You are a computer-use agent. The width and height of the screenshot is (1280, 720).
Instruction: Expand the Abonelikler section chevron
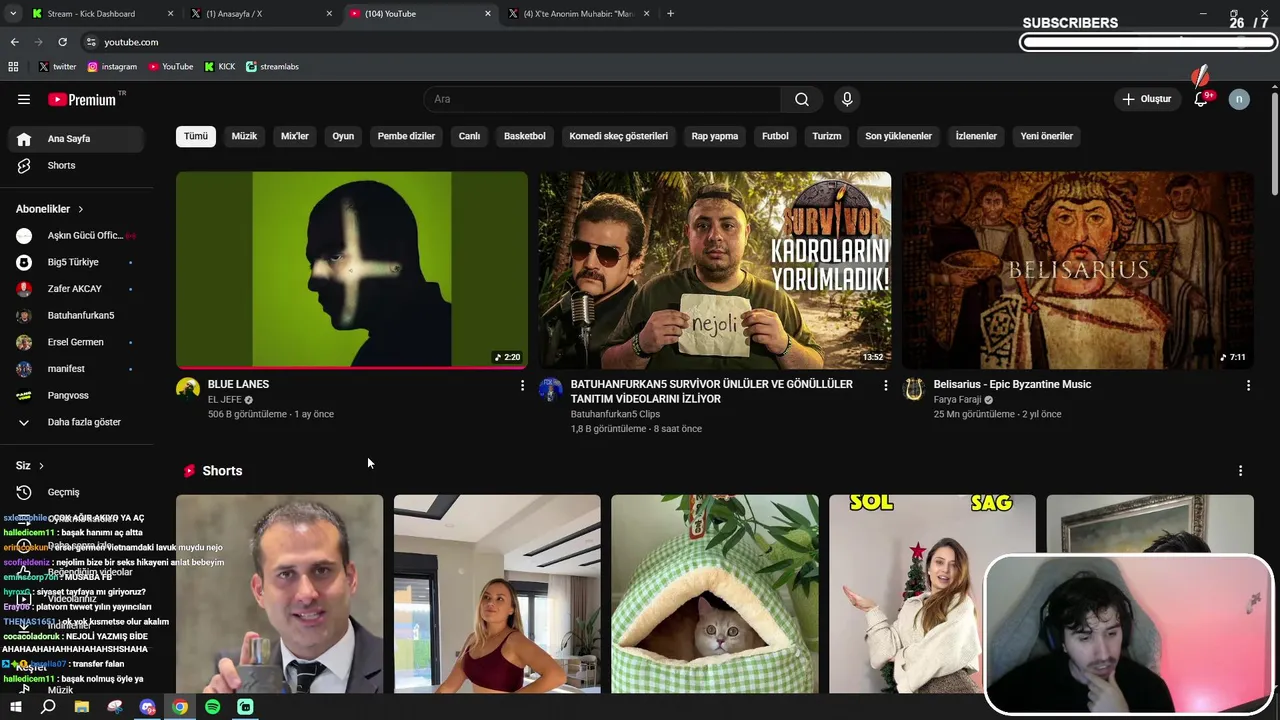click(80, 209)
